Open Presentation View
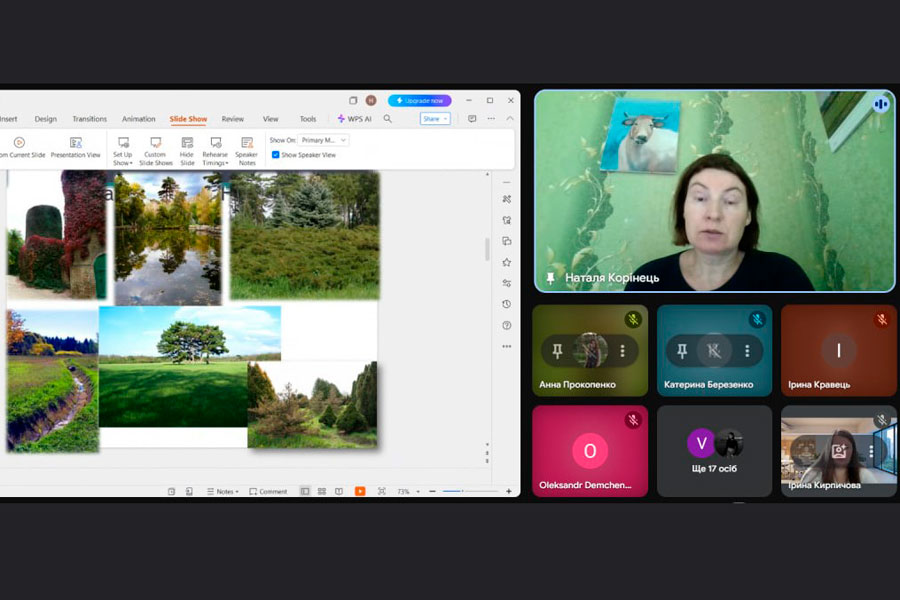This screenshot has height=600, width=900. point(75,148)
